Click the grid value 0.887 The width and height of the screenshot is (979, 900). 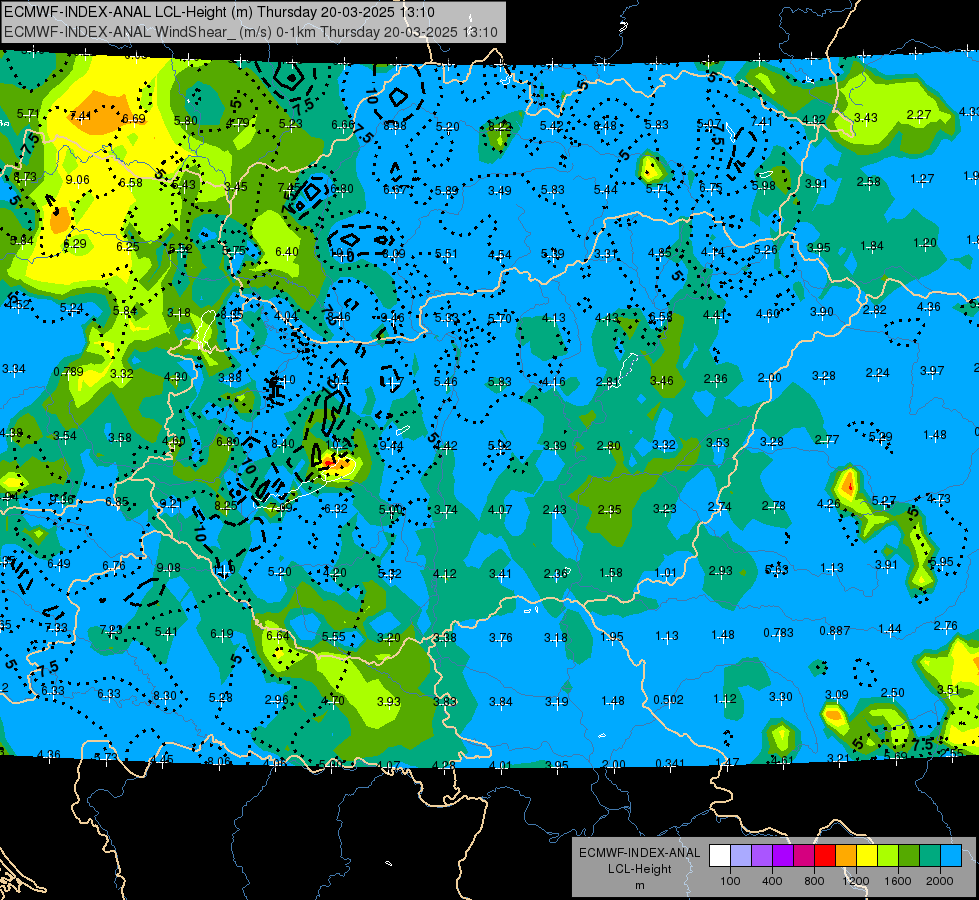coord(835,631)
